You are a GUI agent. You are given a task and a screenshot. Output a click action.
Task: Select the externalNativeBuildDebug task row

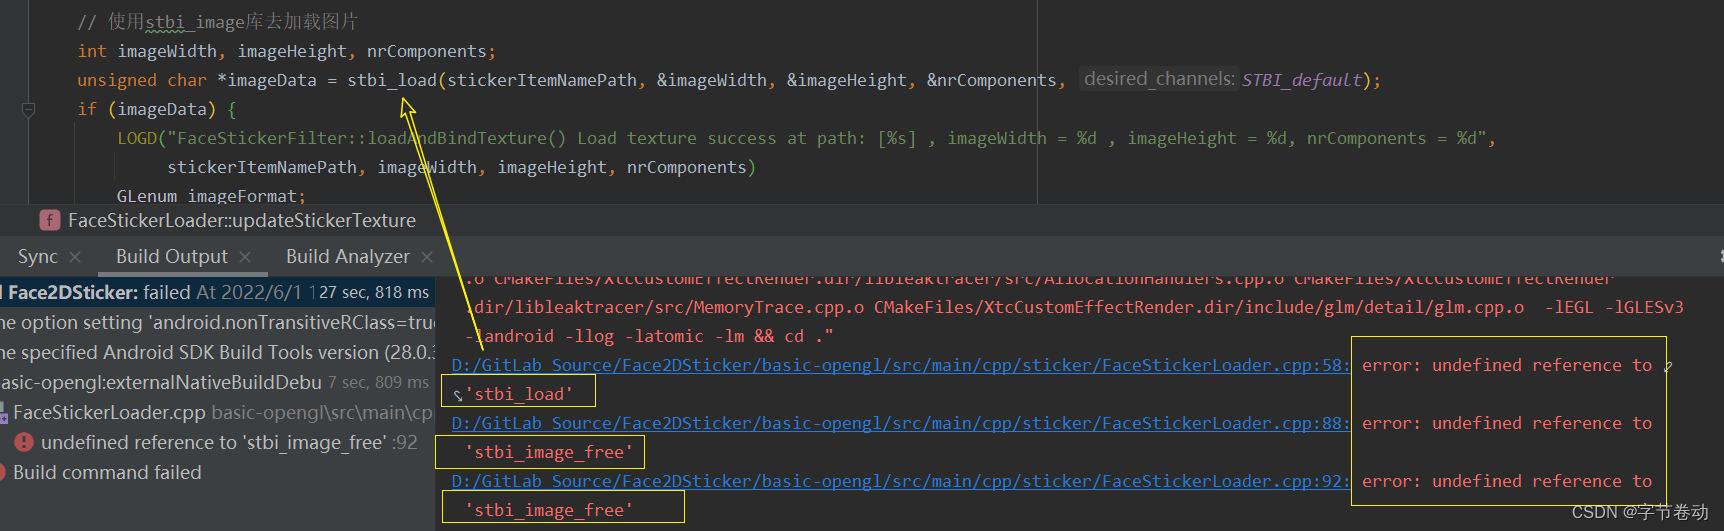(216, 382)
